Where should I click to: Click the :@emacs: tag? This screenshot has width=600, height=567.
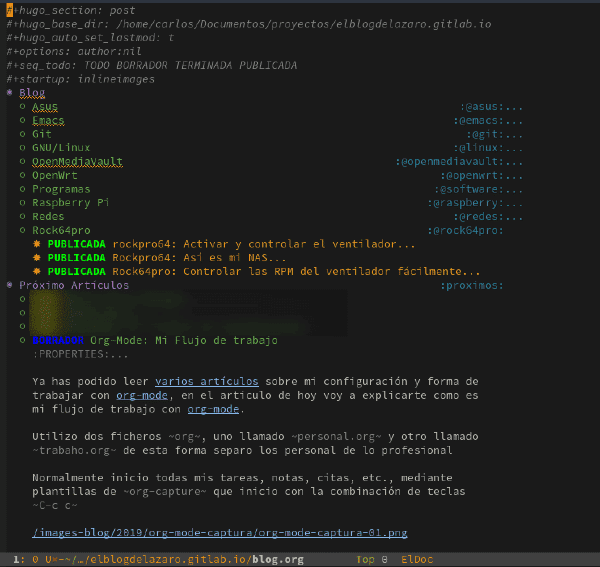(x=478, y=121)
